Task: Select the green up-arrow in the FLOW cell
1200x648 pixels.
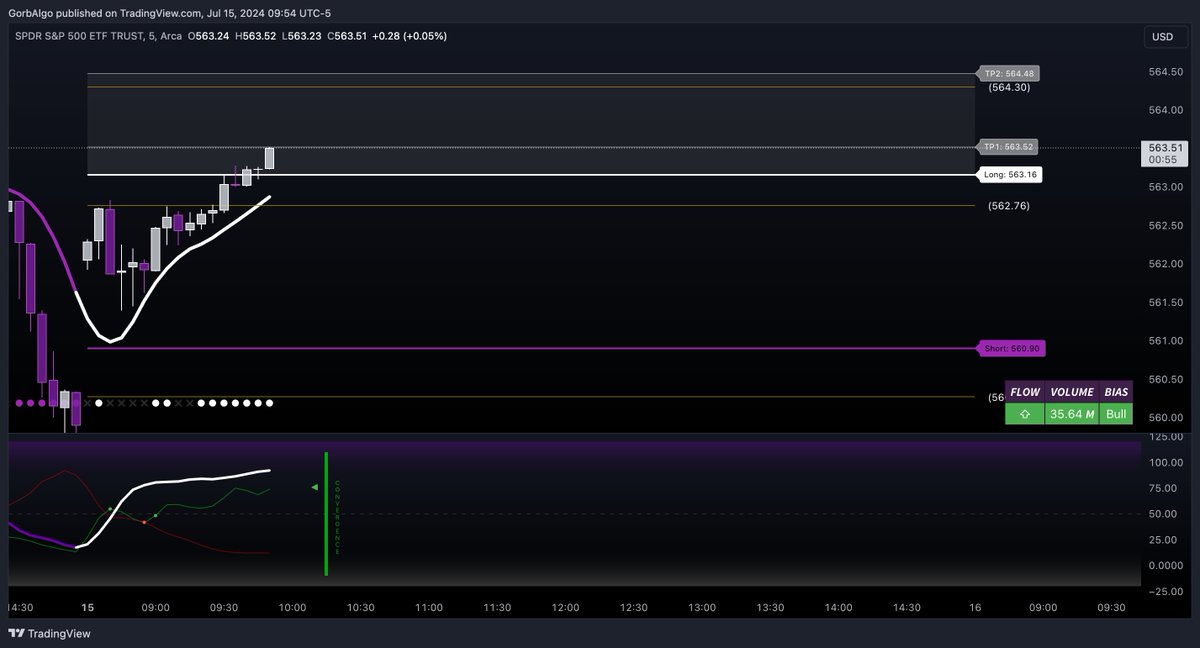Action: pos(1024,412)
